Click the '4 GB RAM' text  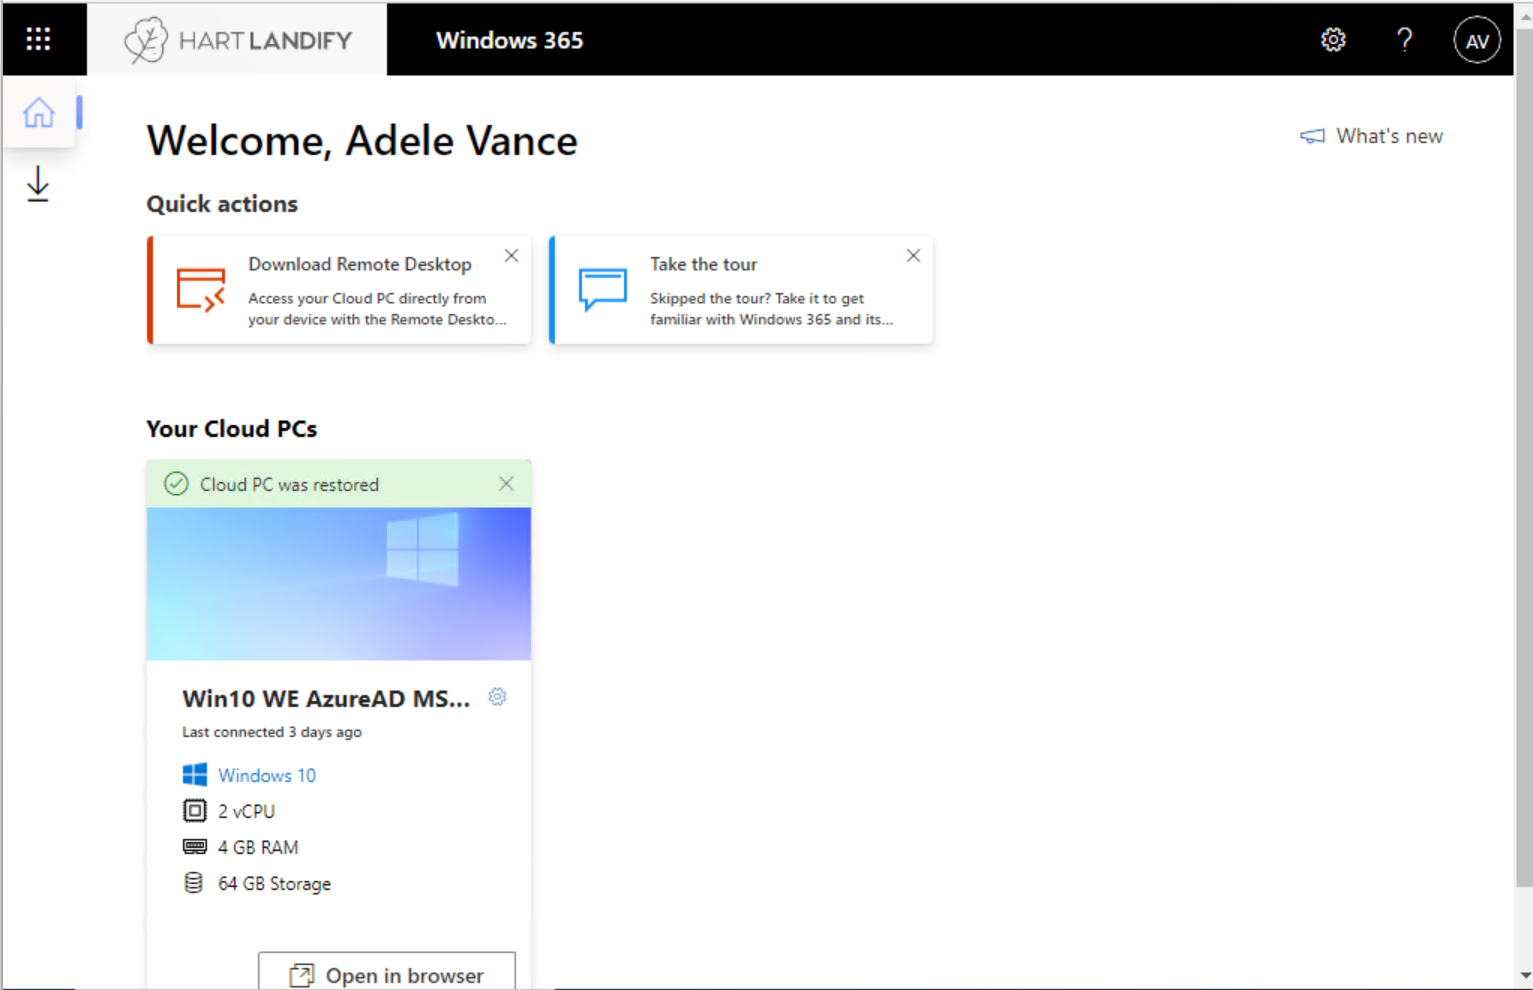(258, 848)
